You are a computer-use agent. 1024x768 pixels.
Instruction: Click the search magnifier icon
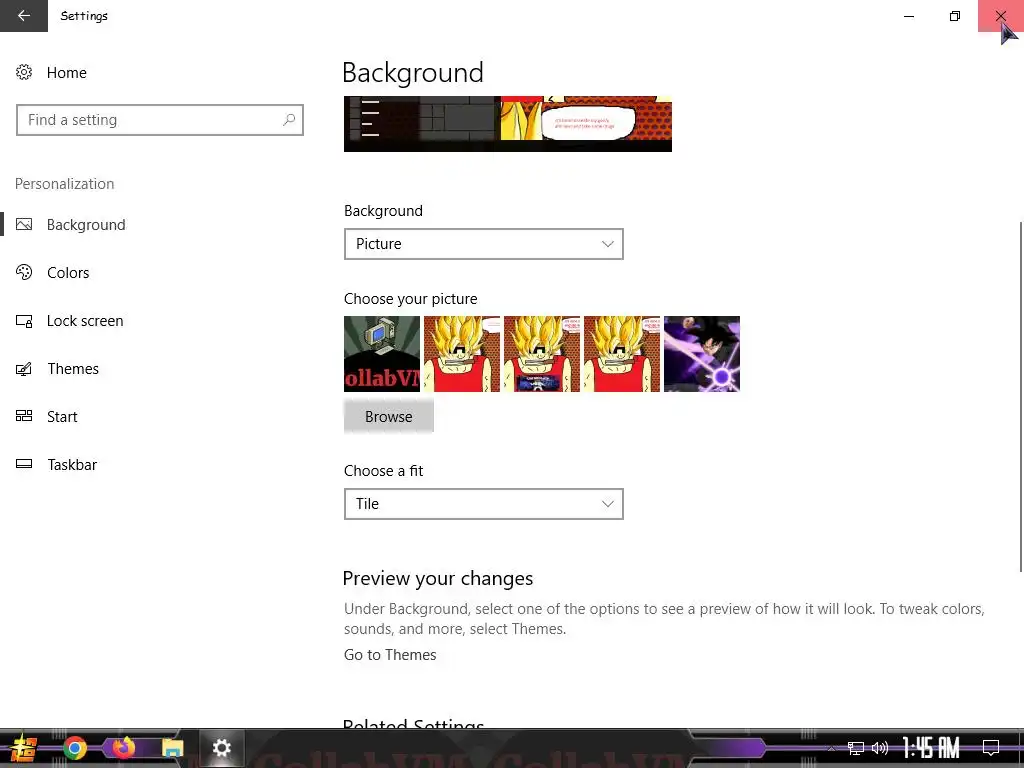pyautogui.click(x=289, y=120)
